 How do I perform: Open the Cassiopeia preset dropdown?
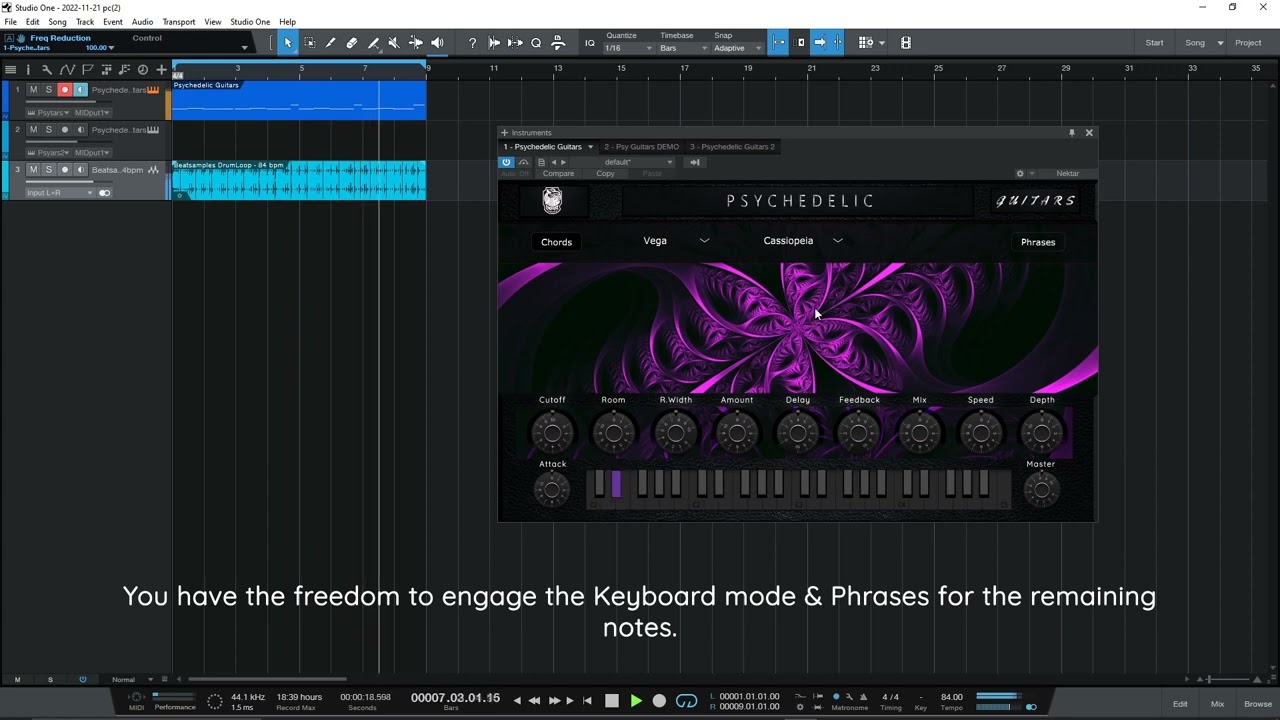pyautogui.click(x=803, y=241)
